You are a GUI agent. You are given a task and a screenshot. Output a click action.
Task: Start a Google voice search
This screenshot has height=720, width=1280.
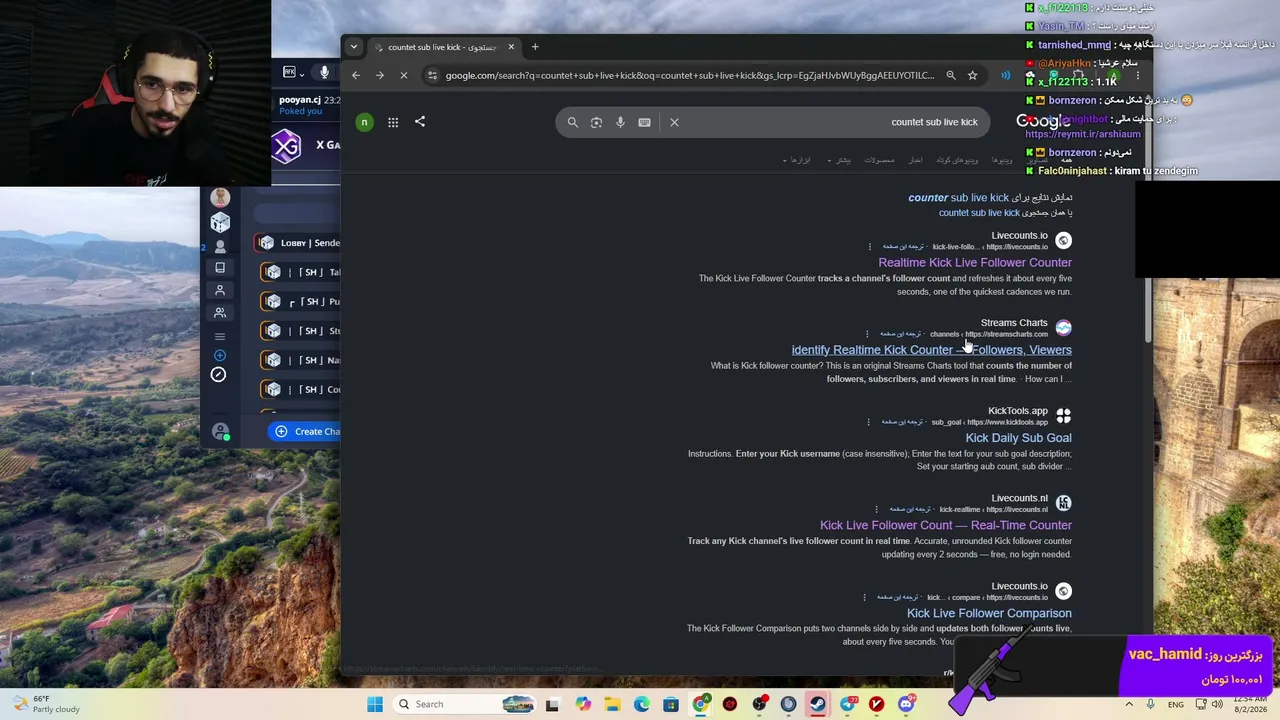pyautogui.click(x=620, y=122)
